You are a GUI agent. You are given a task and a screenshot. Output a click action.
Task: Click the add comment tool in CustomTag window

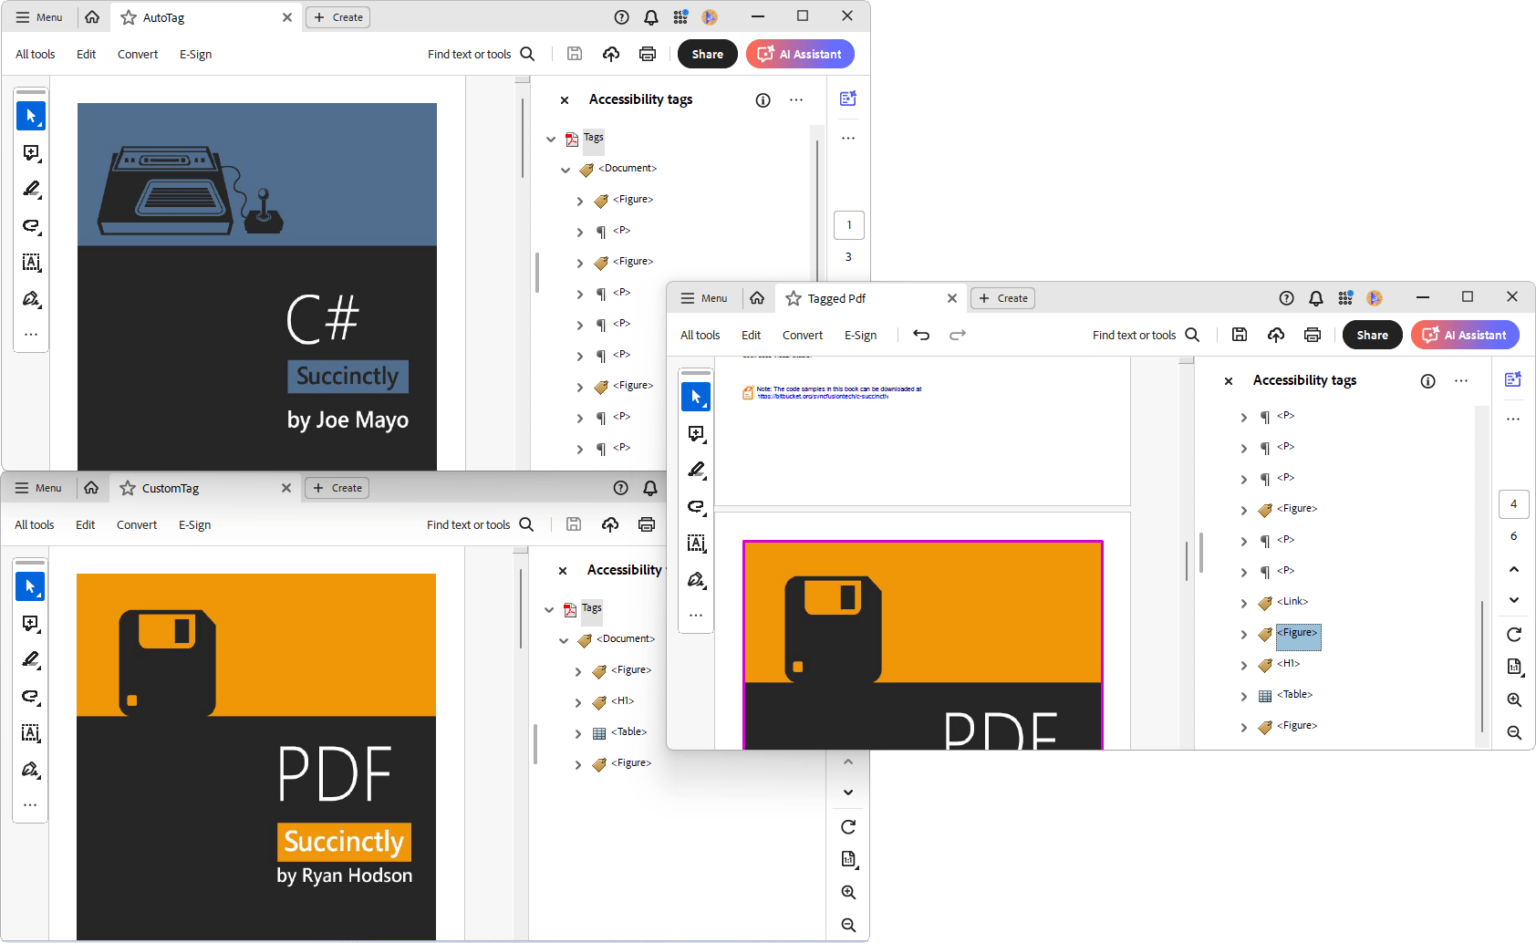click(31, 623)
